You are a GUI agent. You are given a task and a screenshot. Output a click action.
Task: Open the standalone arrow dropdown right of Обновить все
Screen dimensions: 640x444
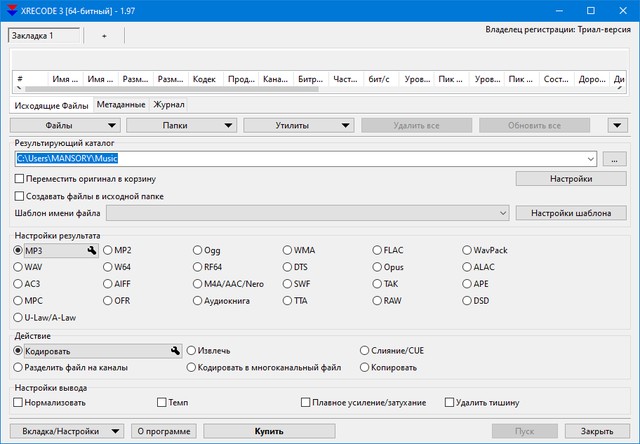click(617, 126)
